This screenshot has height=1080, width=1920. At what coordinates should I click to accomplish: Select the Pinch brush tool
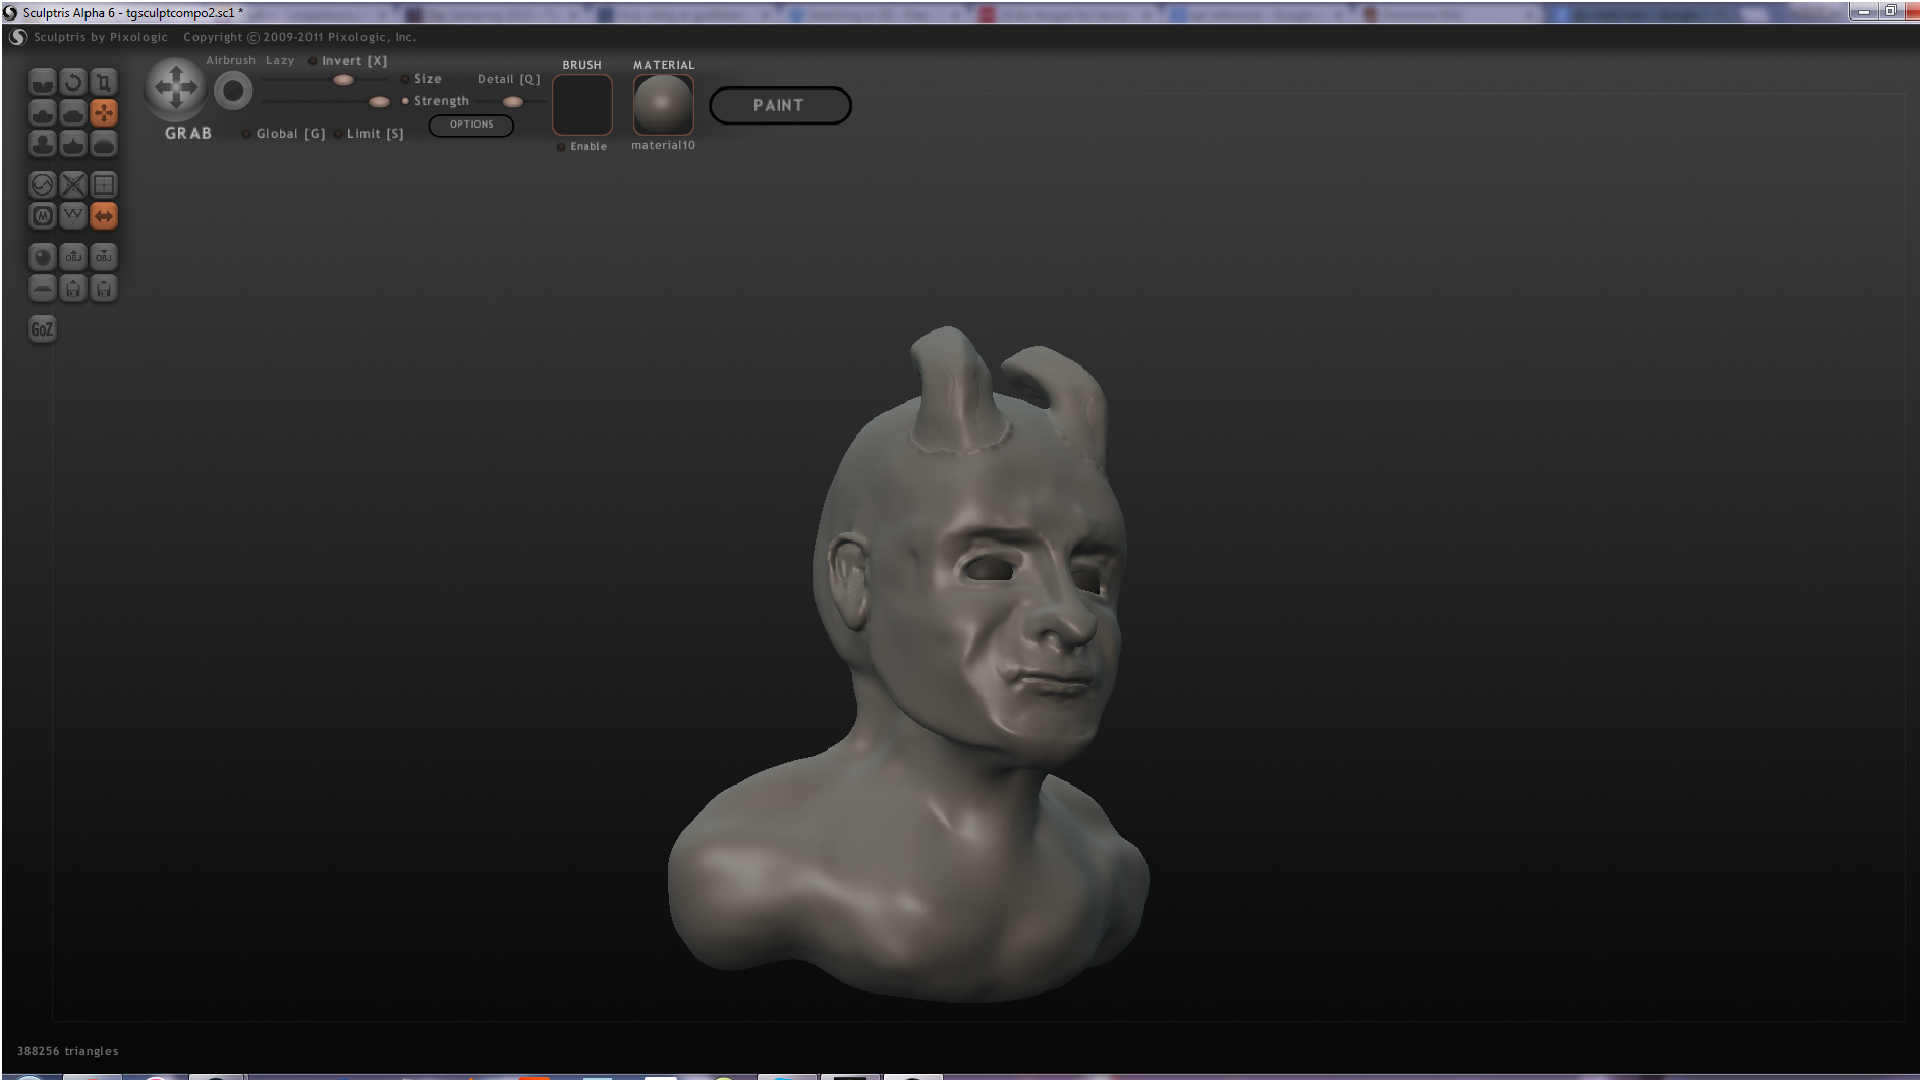(x=73, y=144)
